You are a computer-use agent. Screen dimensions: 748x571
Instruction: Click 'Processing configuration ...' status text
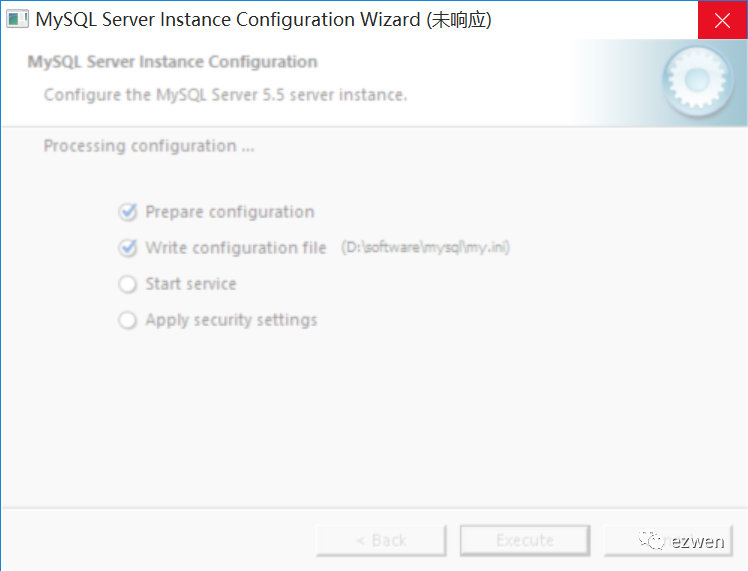(x=149, y=146)
